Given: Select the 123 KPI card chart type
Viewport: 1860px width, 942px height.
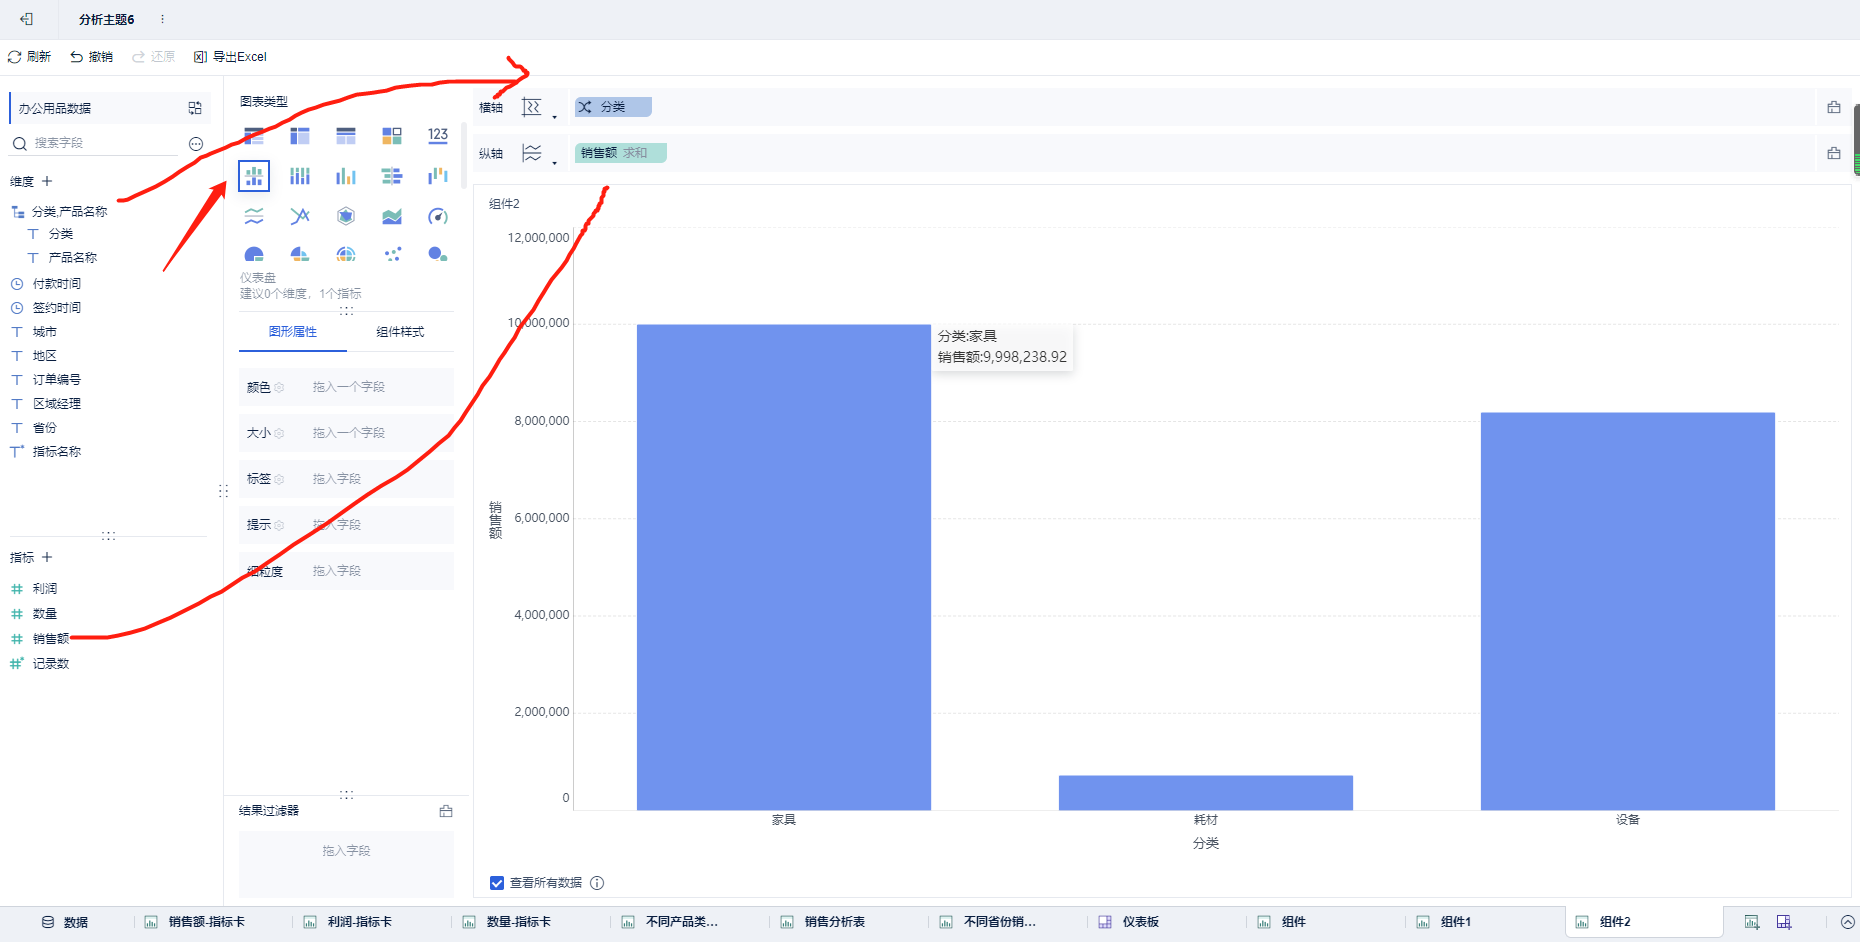Looking at the screenshot, I should pos(438,135).
